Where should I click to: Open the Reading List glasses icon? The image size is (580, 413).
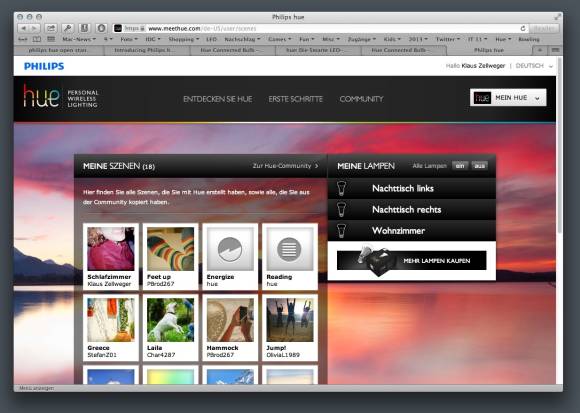click(x=22, y=39)
